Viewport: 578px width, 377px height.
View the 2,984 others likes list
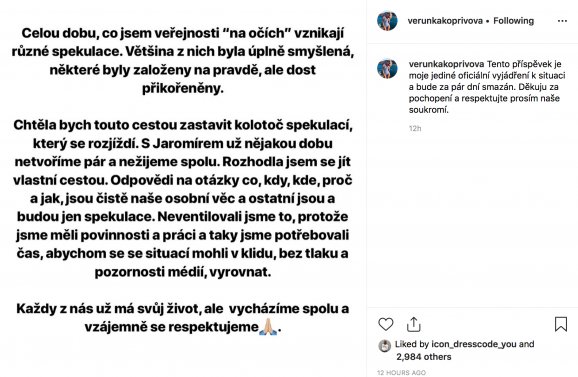(x=424, y=357)
